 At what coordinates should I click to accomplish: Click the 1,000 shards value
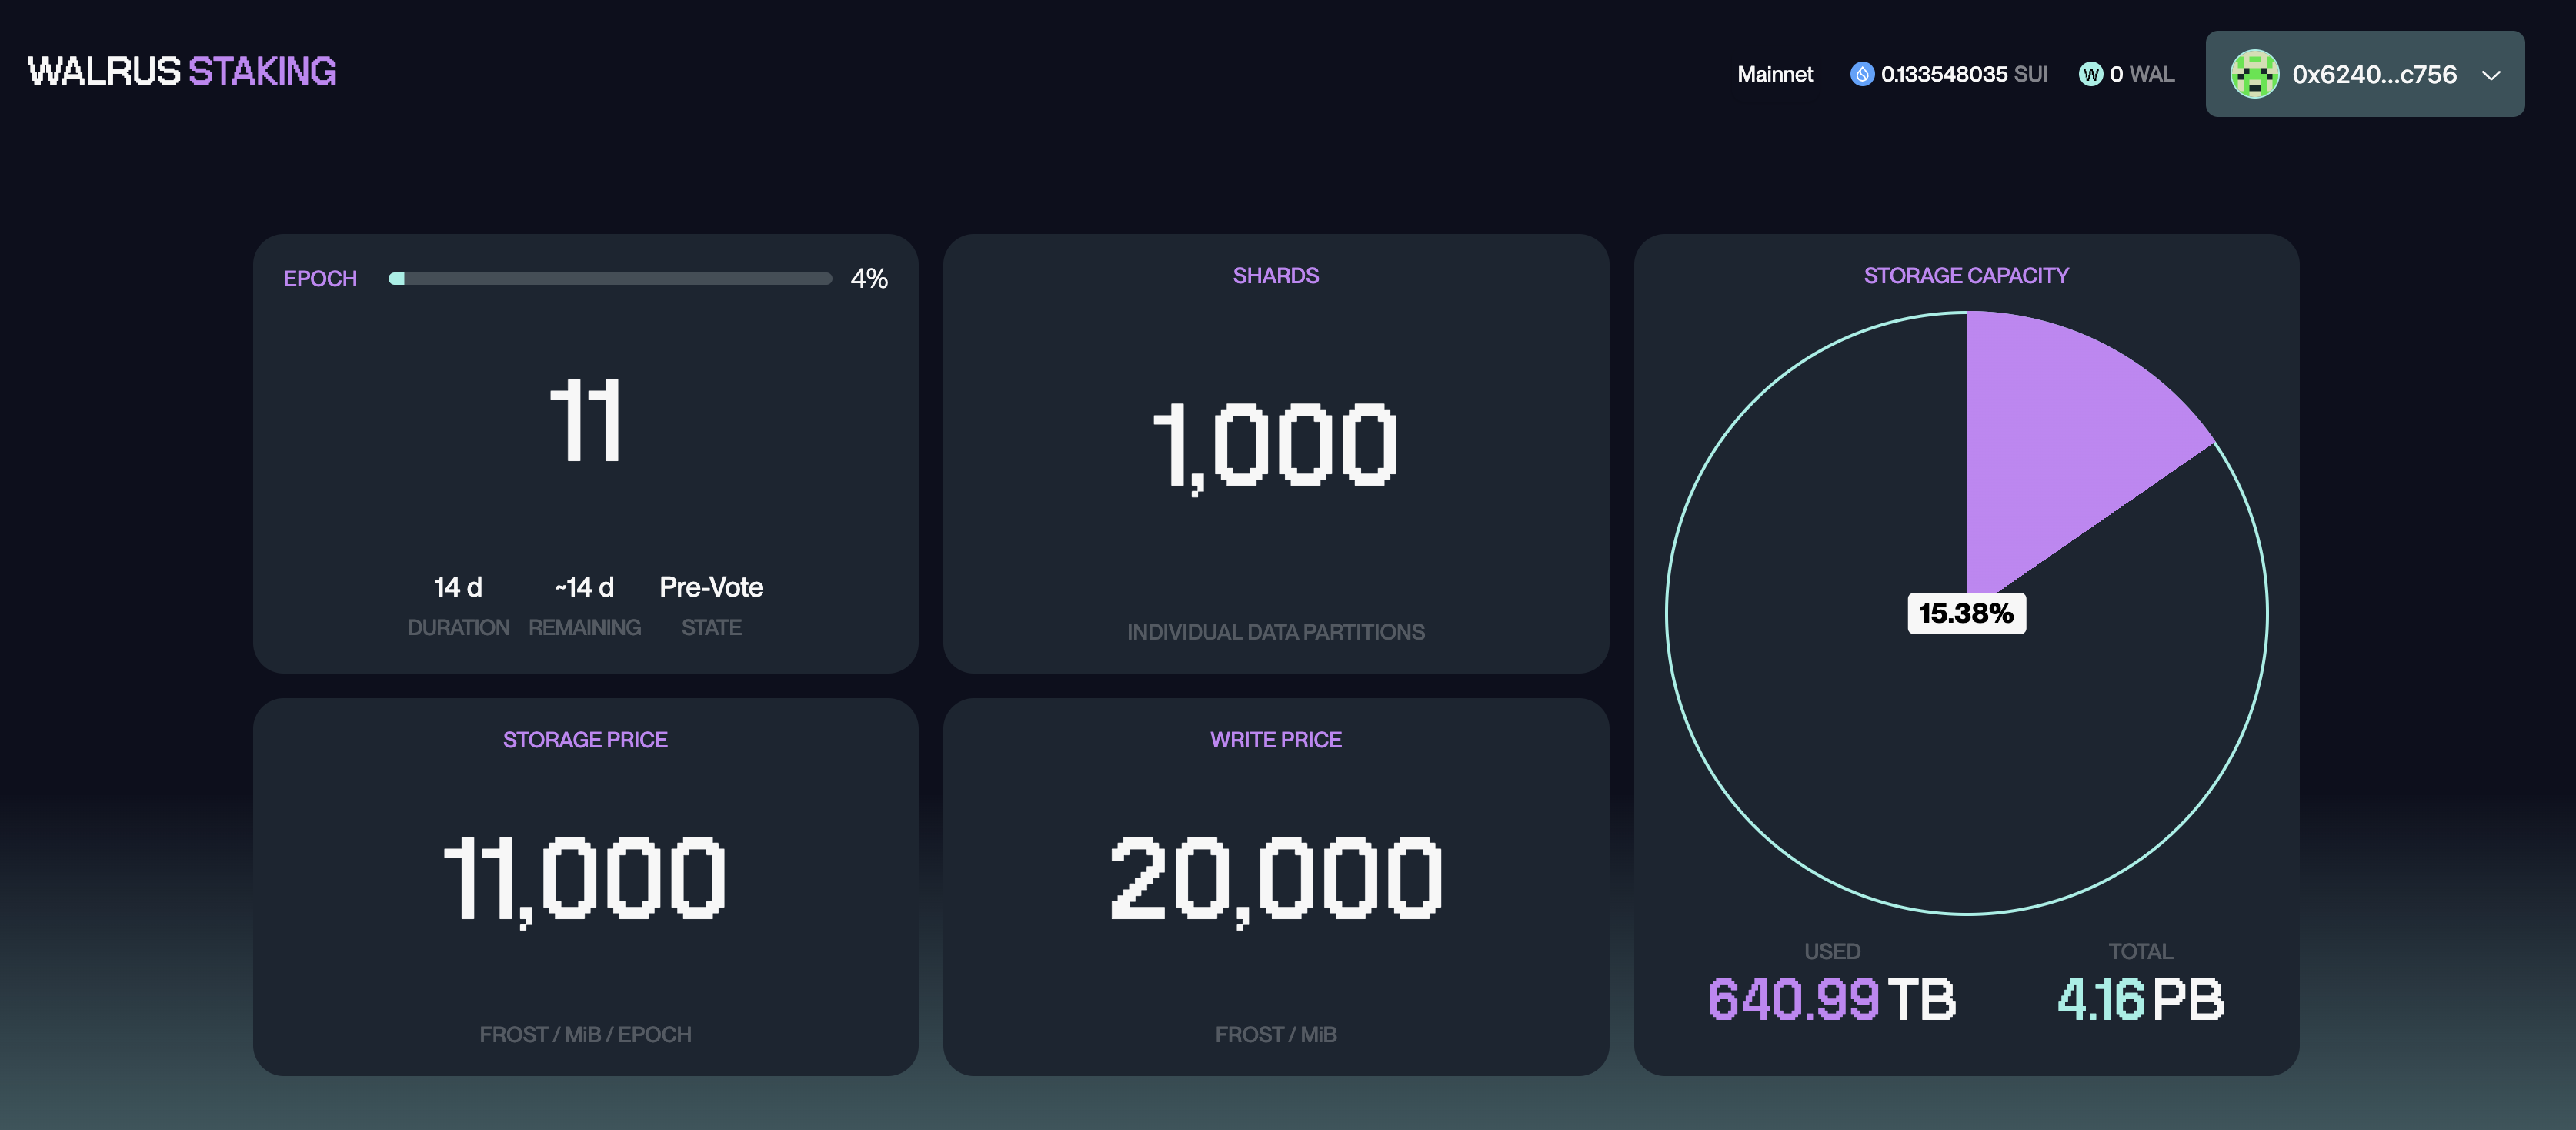pyautogui.click(x=1275, y=445)
